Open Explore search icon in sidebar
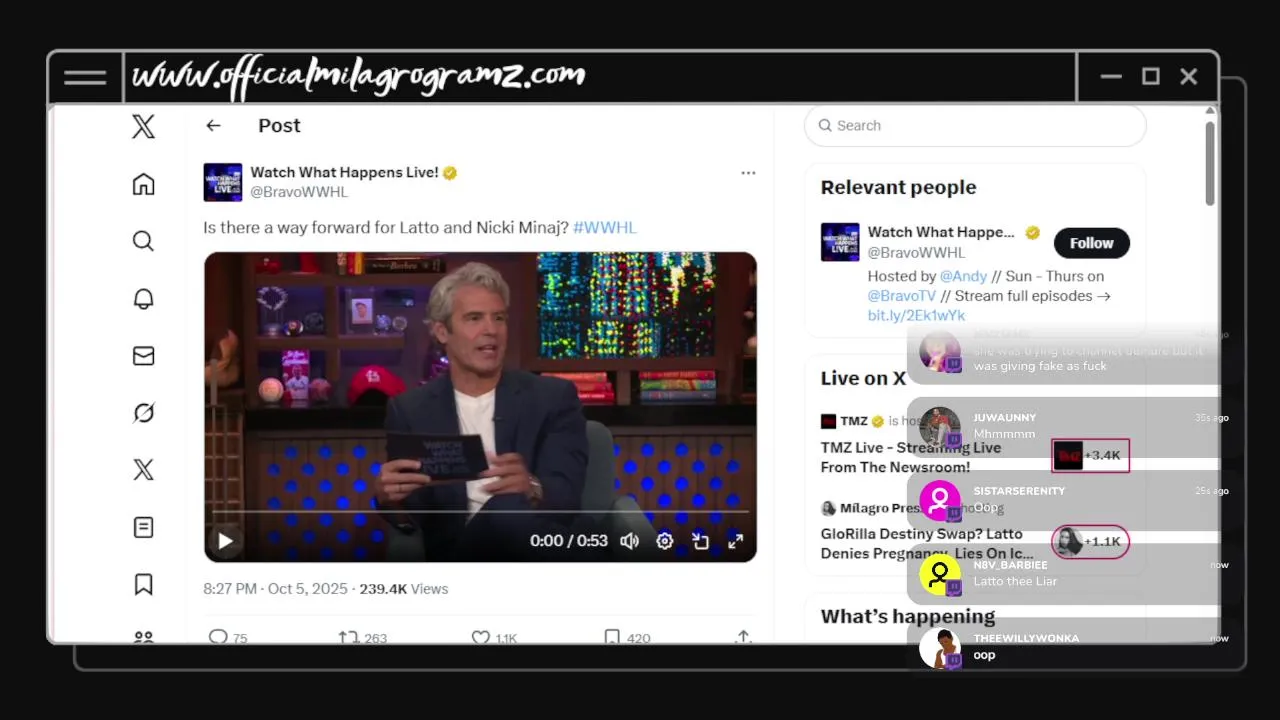The height and width of the screenshot is (720, 1280). 143,241
